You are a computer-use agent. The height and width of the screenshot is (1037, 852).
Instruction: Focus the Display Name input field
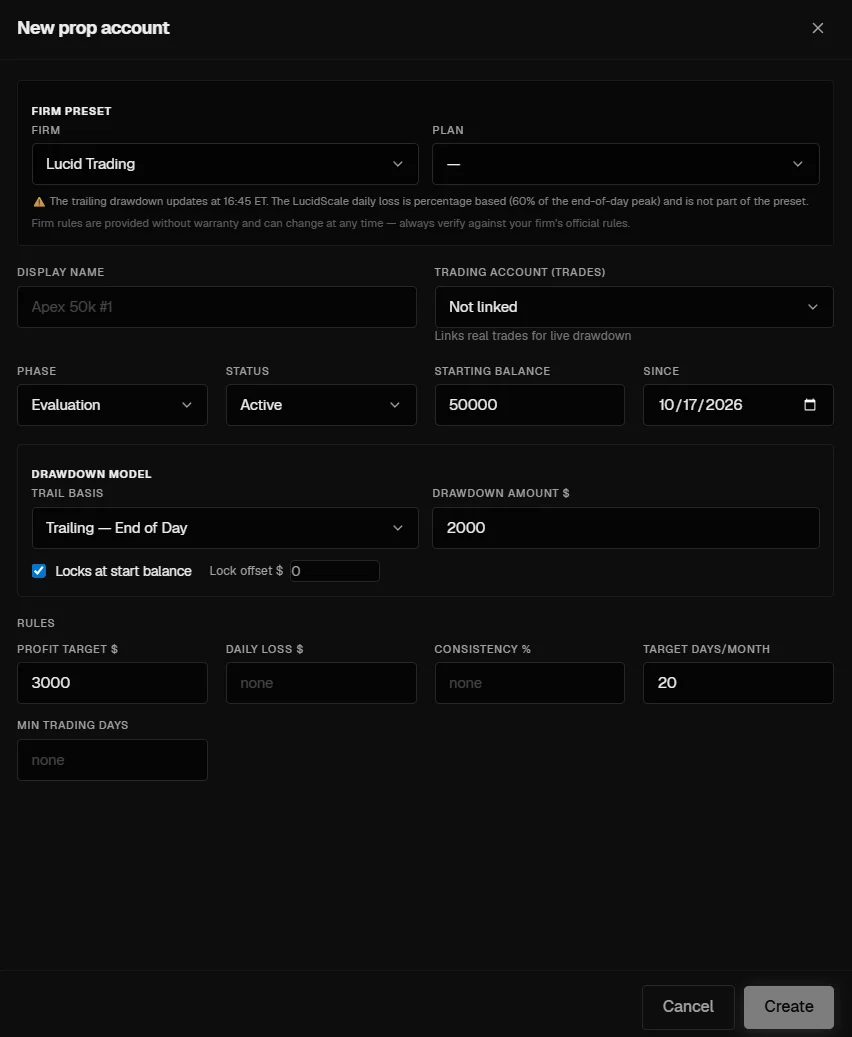coord(217,307)
